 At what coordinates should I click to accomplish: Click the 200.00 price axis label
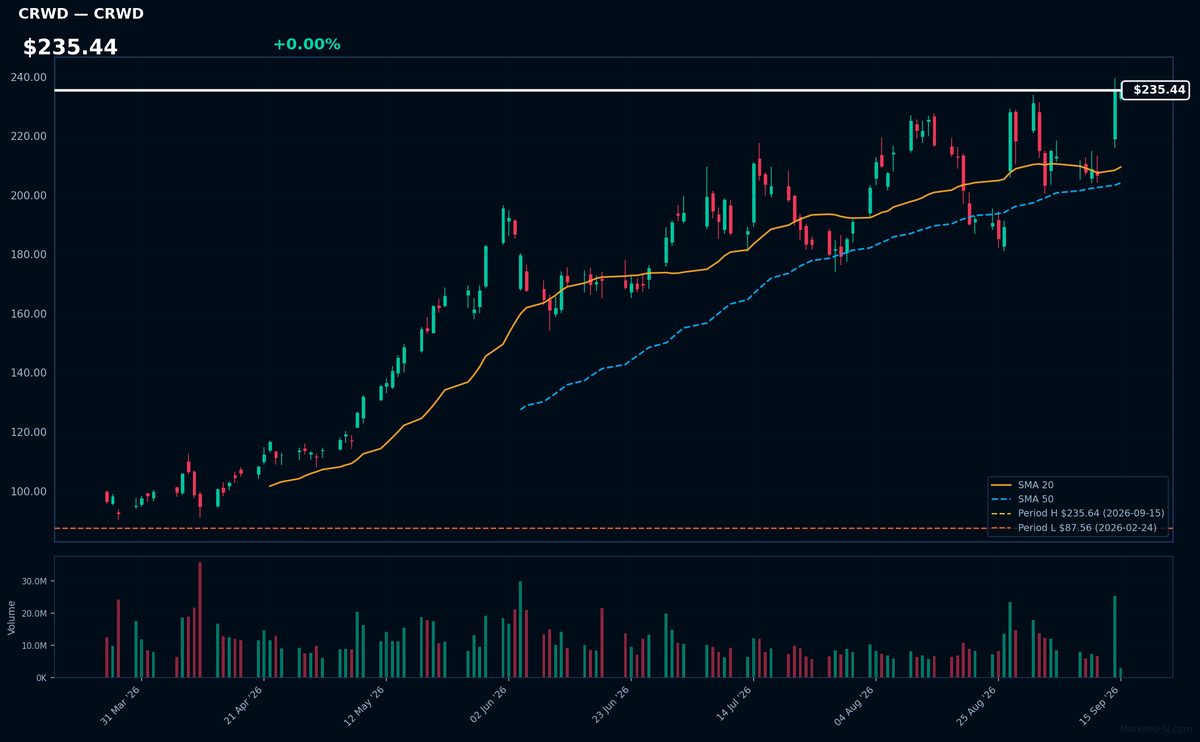point(29,195)
